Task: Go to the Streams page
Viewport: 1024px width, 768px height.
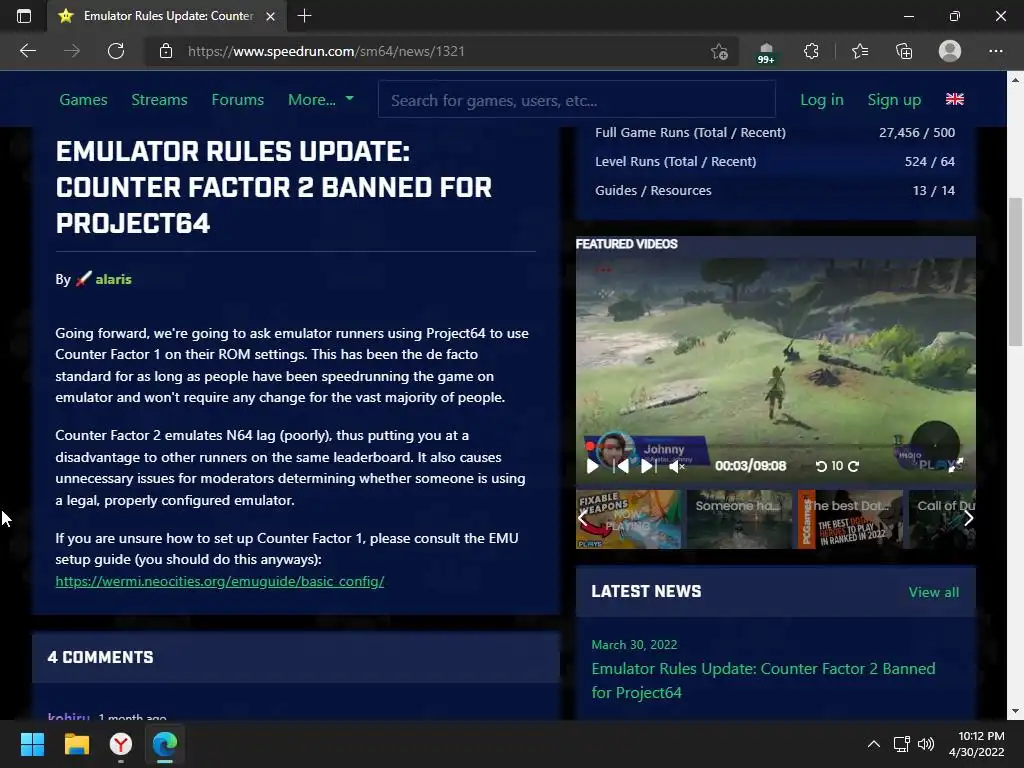Action: coord(159,99)
